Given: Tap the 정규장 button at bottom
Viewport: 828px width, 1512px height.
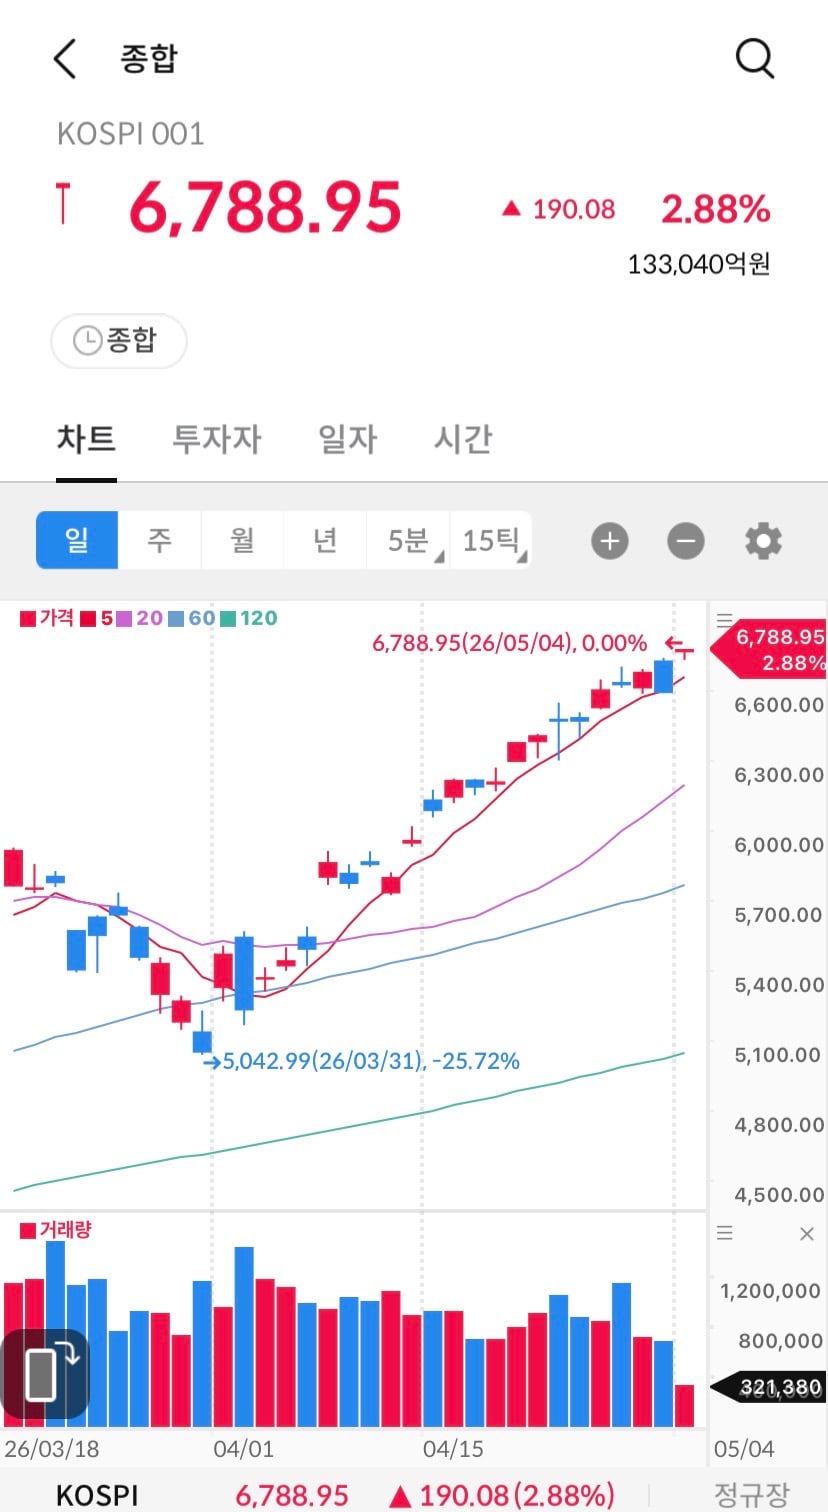Looking at the screenshot, I should pos(751,1494).
